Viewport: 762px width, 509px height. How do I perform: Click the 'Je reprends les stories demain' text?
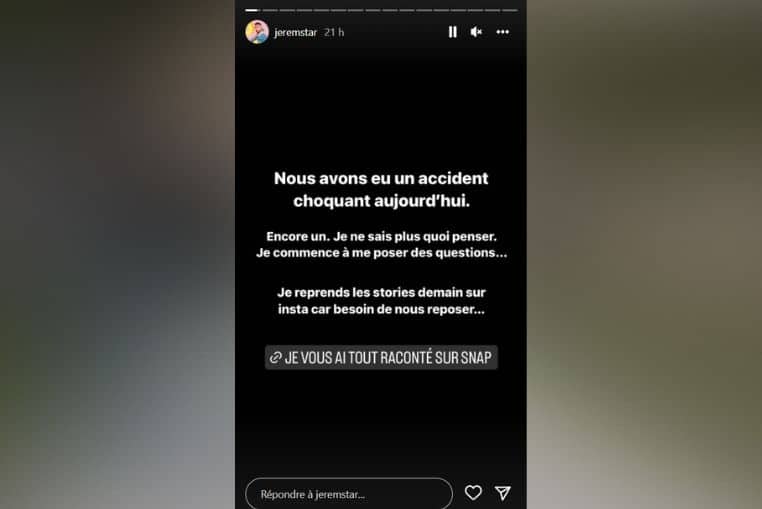[381, 293]
